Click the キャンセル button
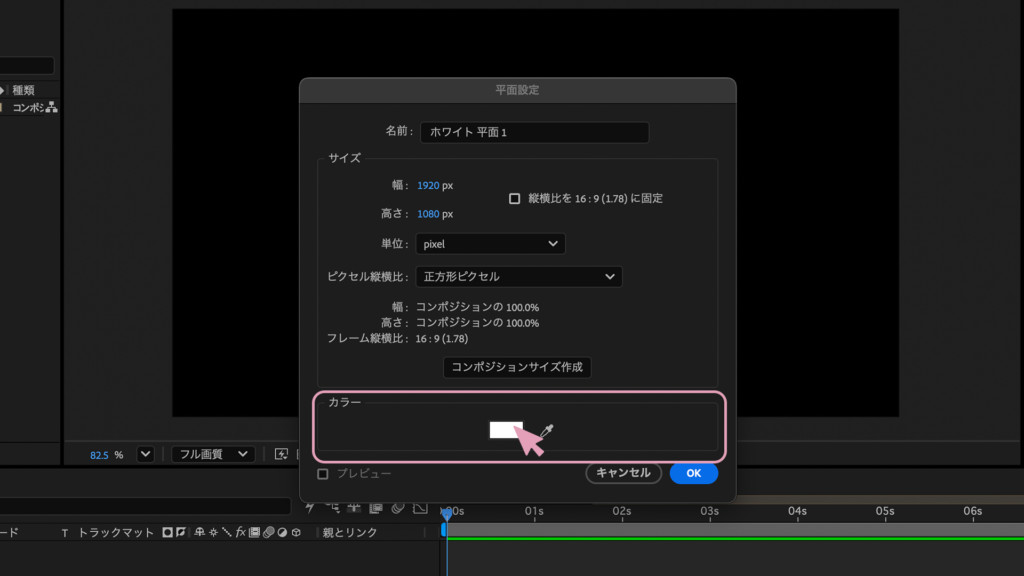The image size is (1024, 576). tap(623, 473)
